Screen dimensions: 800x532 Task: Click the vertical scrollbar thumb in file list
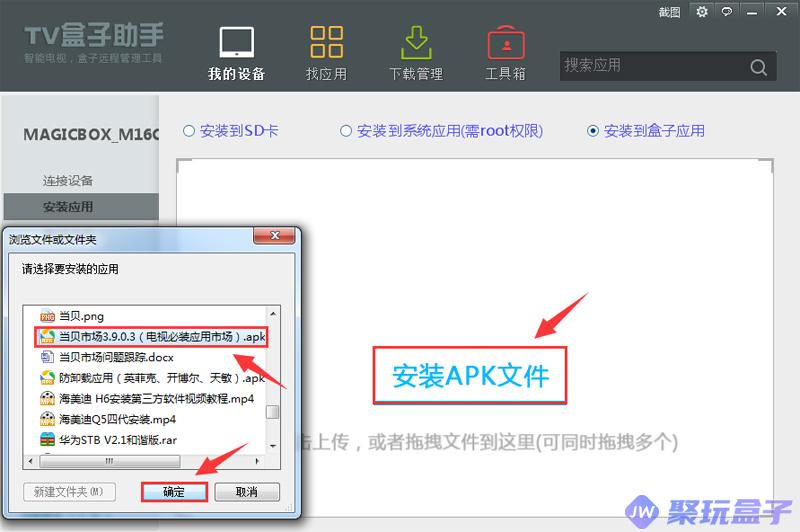(273, 412)
